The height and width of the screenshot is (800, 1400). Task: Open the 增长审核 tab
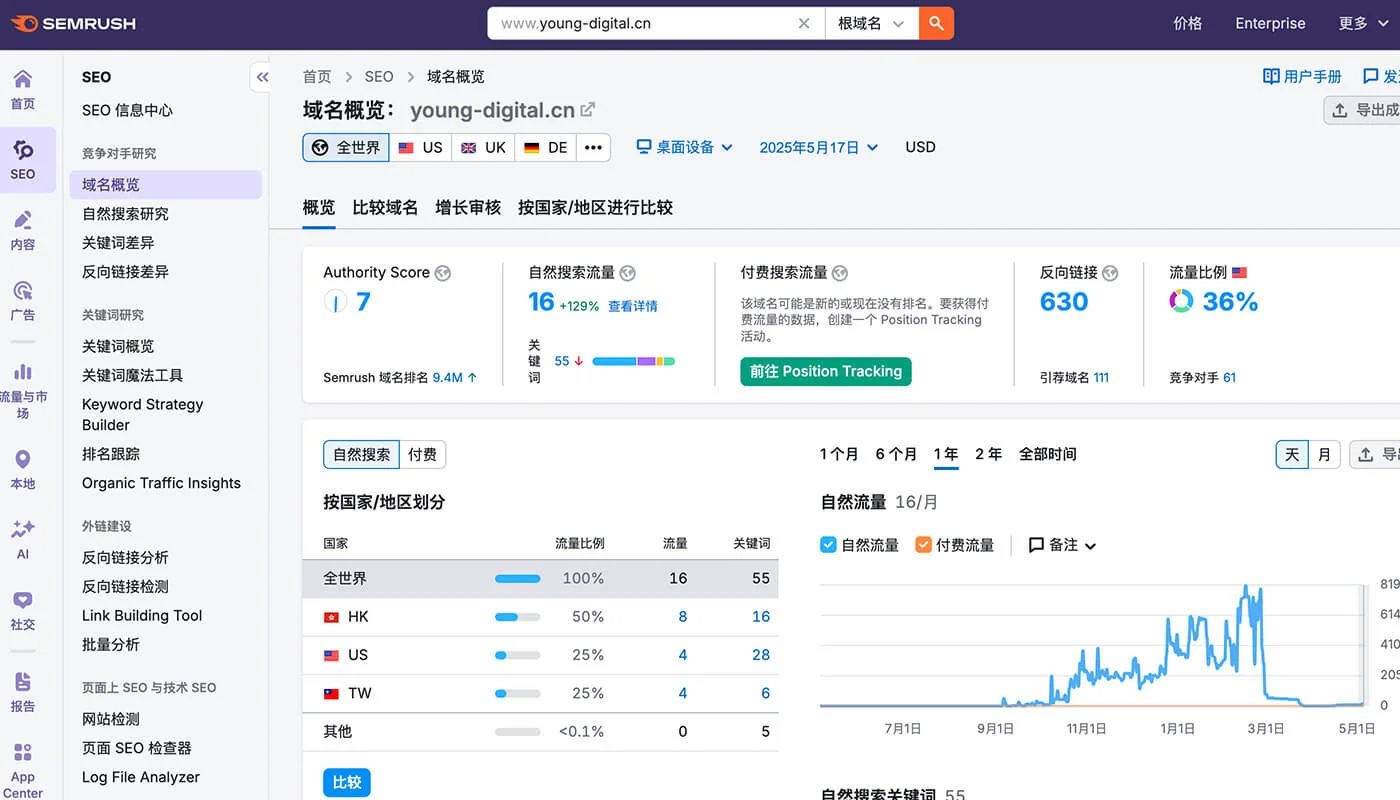coord(468,207)
